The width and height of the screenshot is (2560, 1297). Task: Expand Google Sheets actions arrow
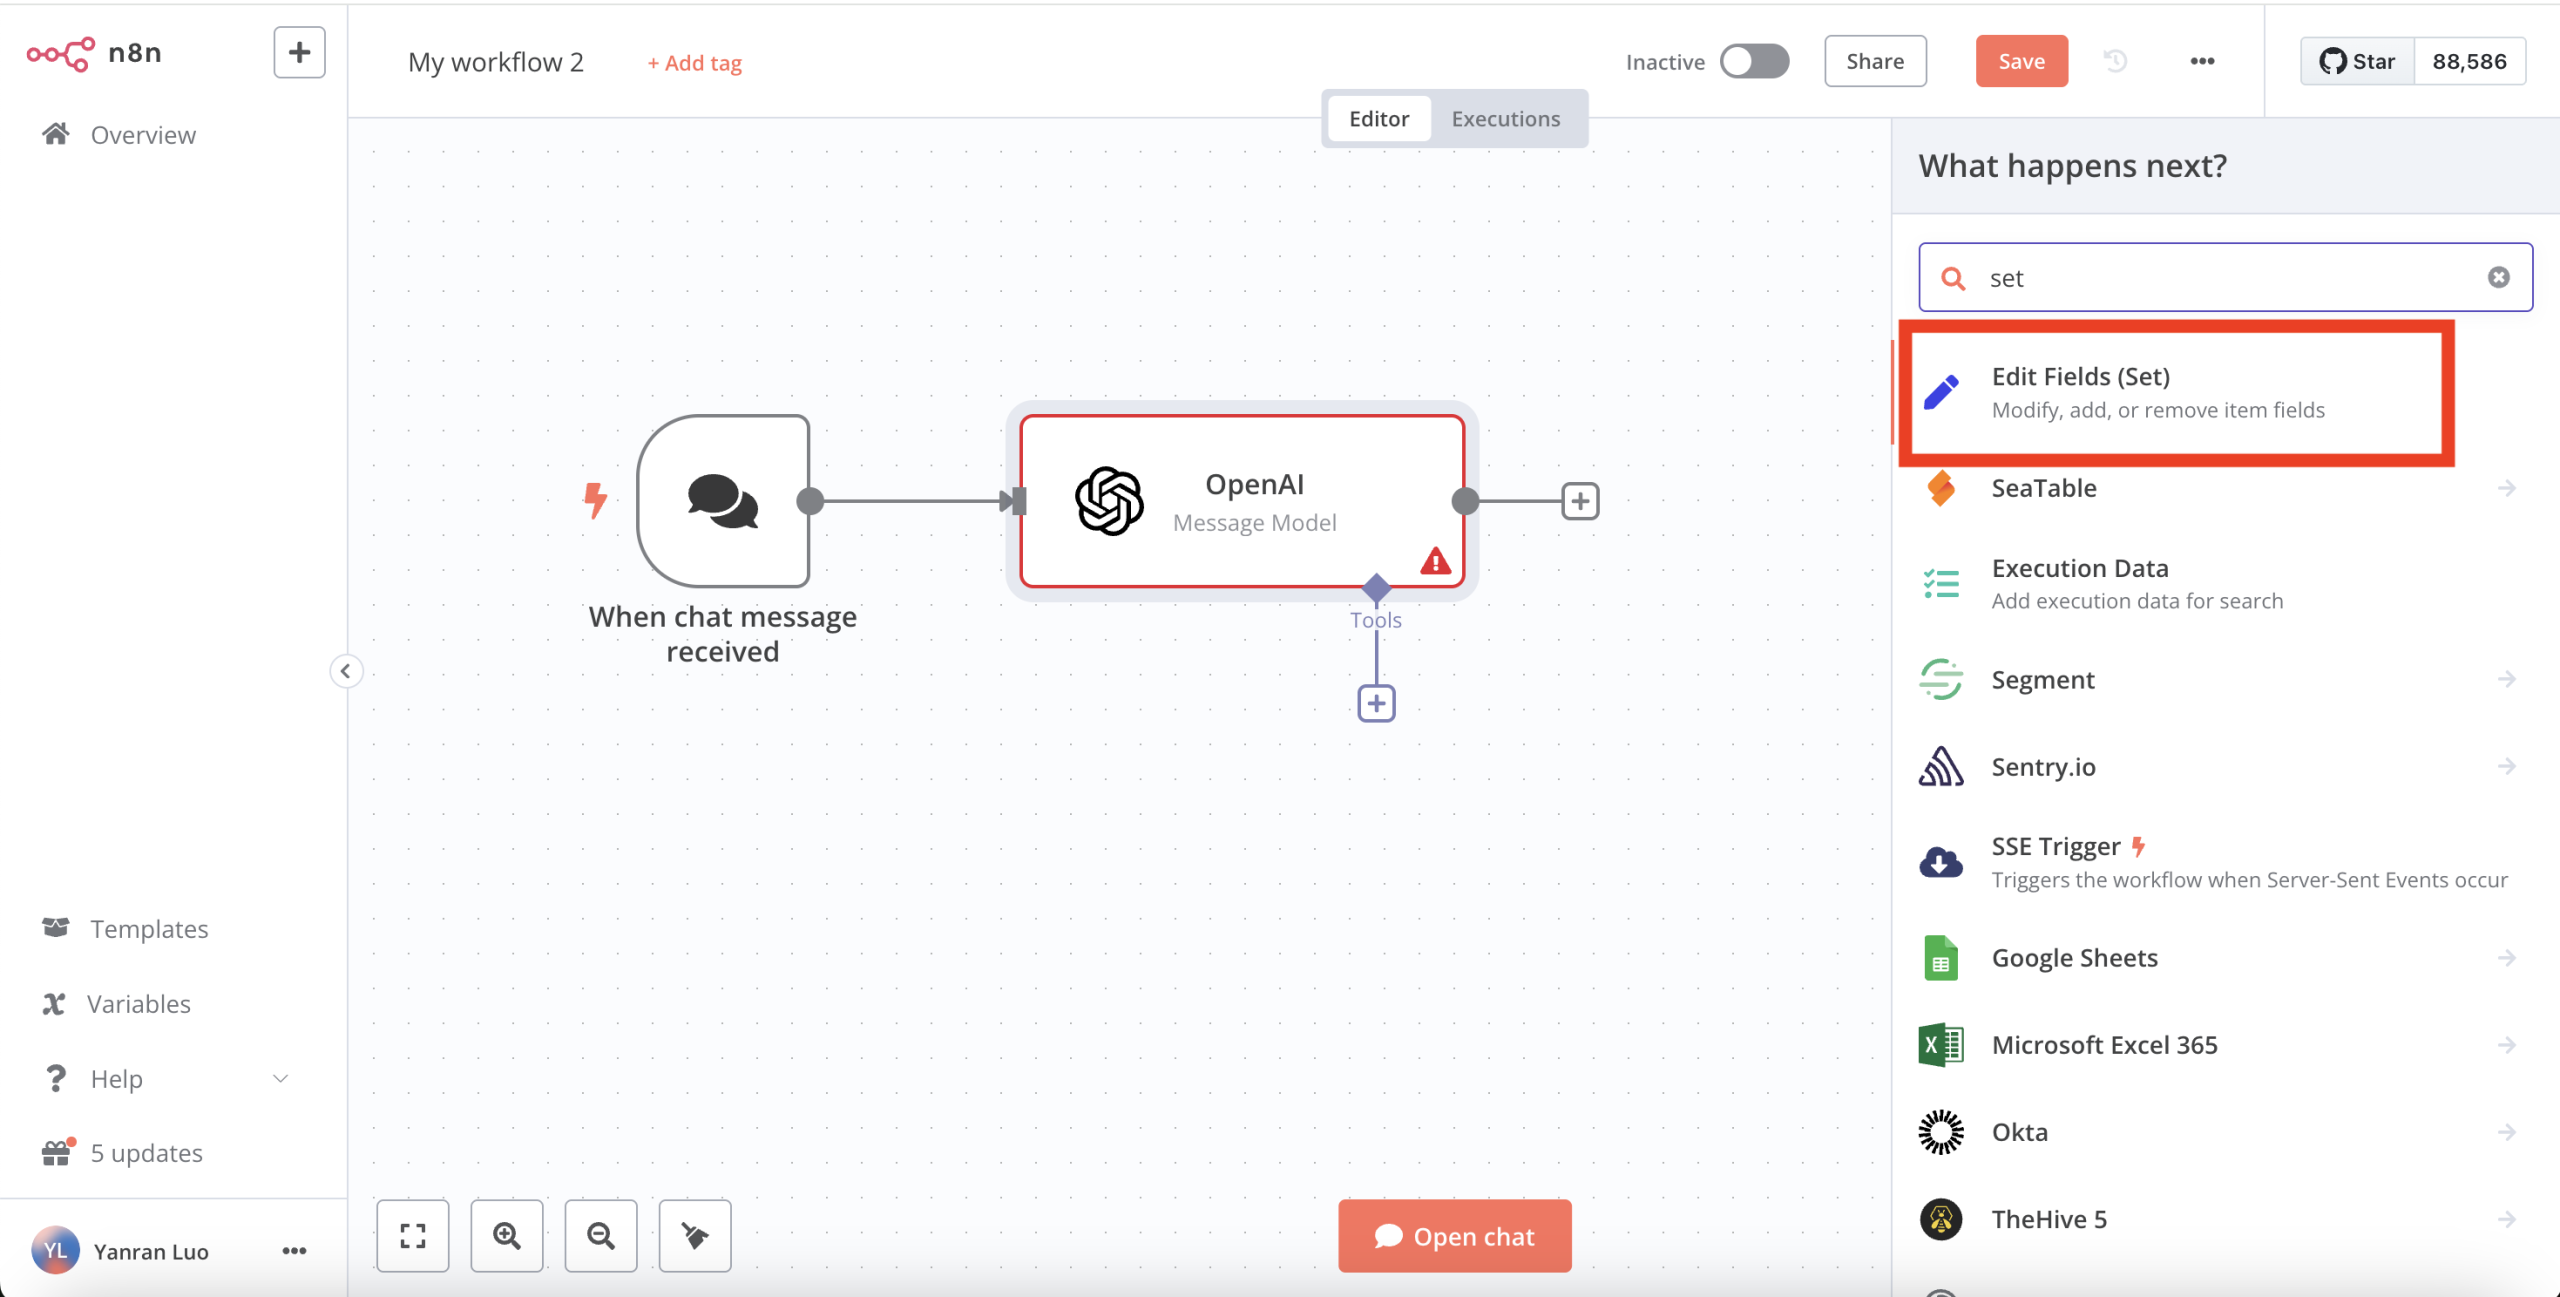point(2507,958)
